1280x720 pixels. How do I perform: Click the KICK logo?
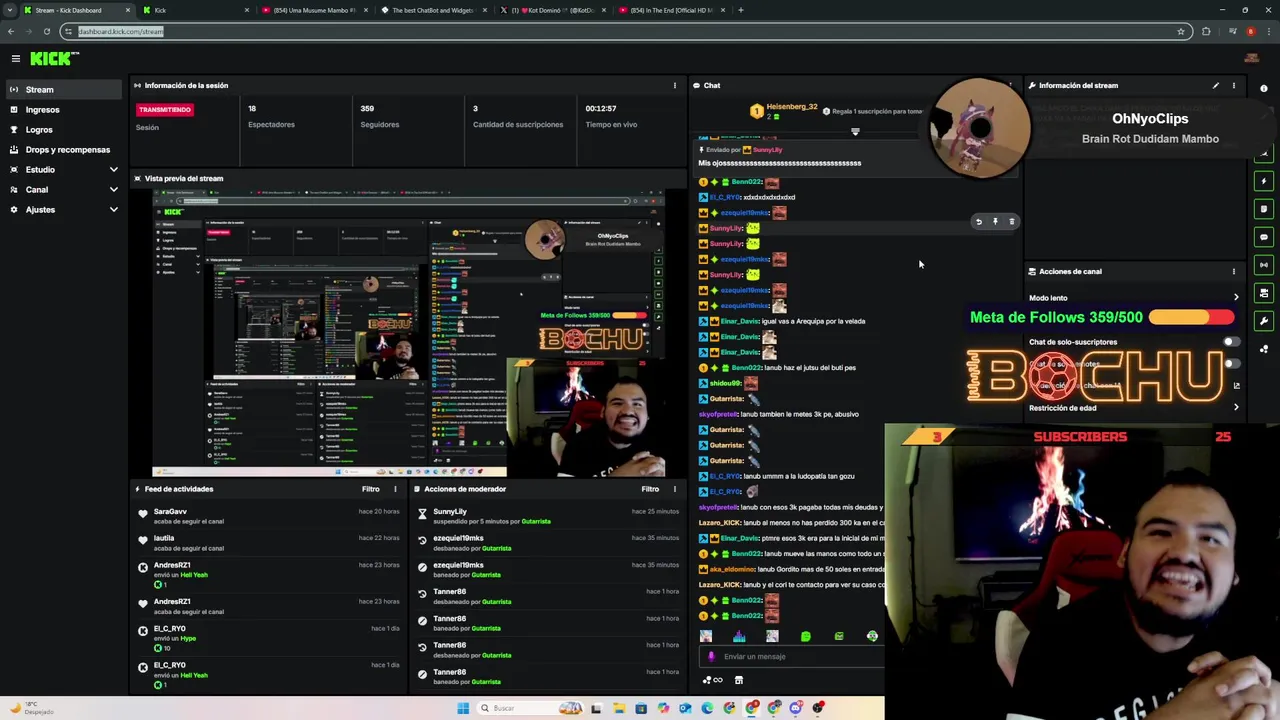pyautogui.click(x=52, y=59)
